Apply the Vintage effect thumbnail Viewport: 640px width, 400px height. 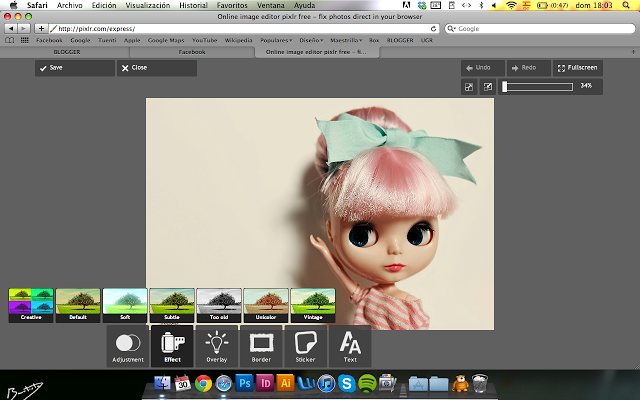tap(312, 305)
